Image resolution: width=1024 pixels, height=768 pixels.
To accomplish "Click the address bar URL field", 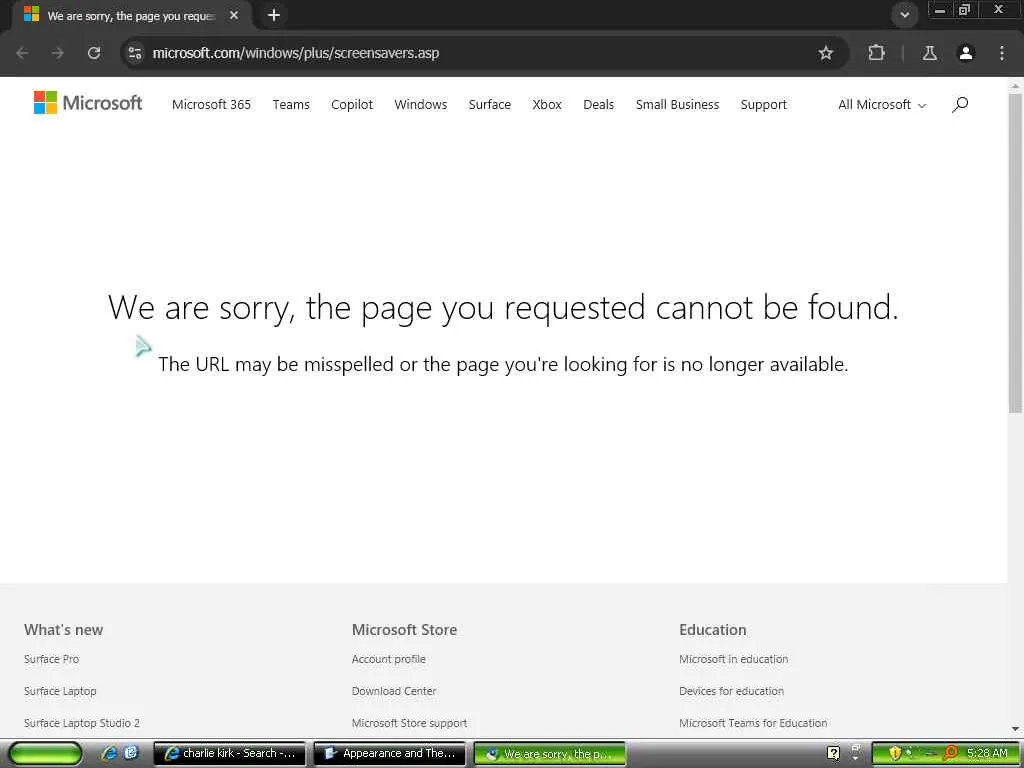I will click(483, 53).
